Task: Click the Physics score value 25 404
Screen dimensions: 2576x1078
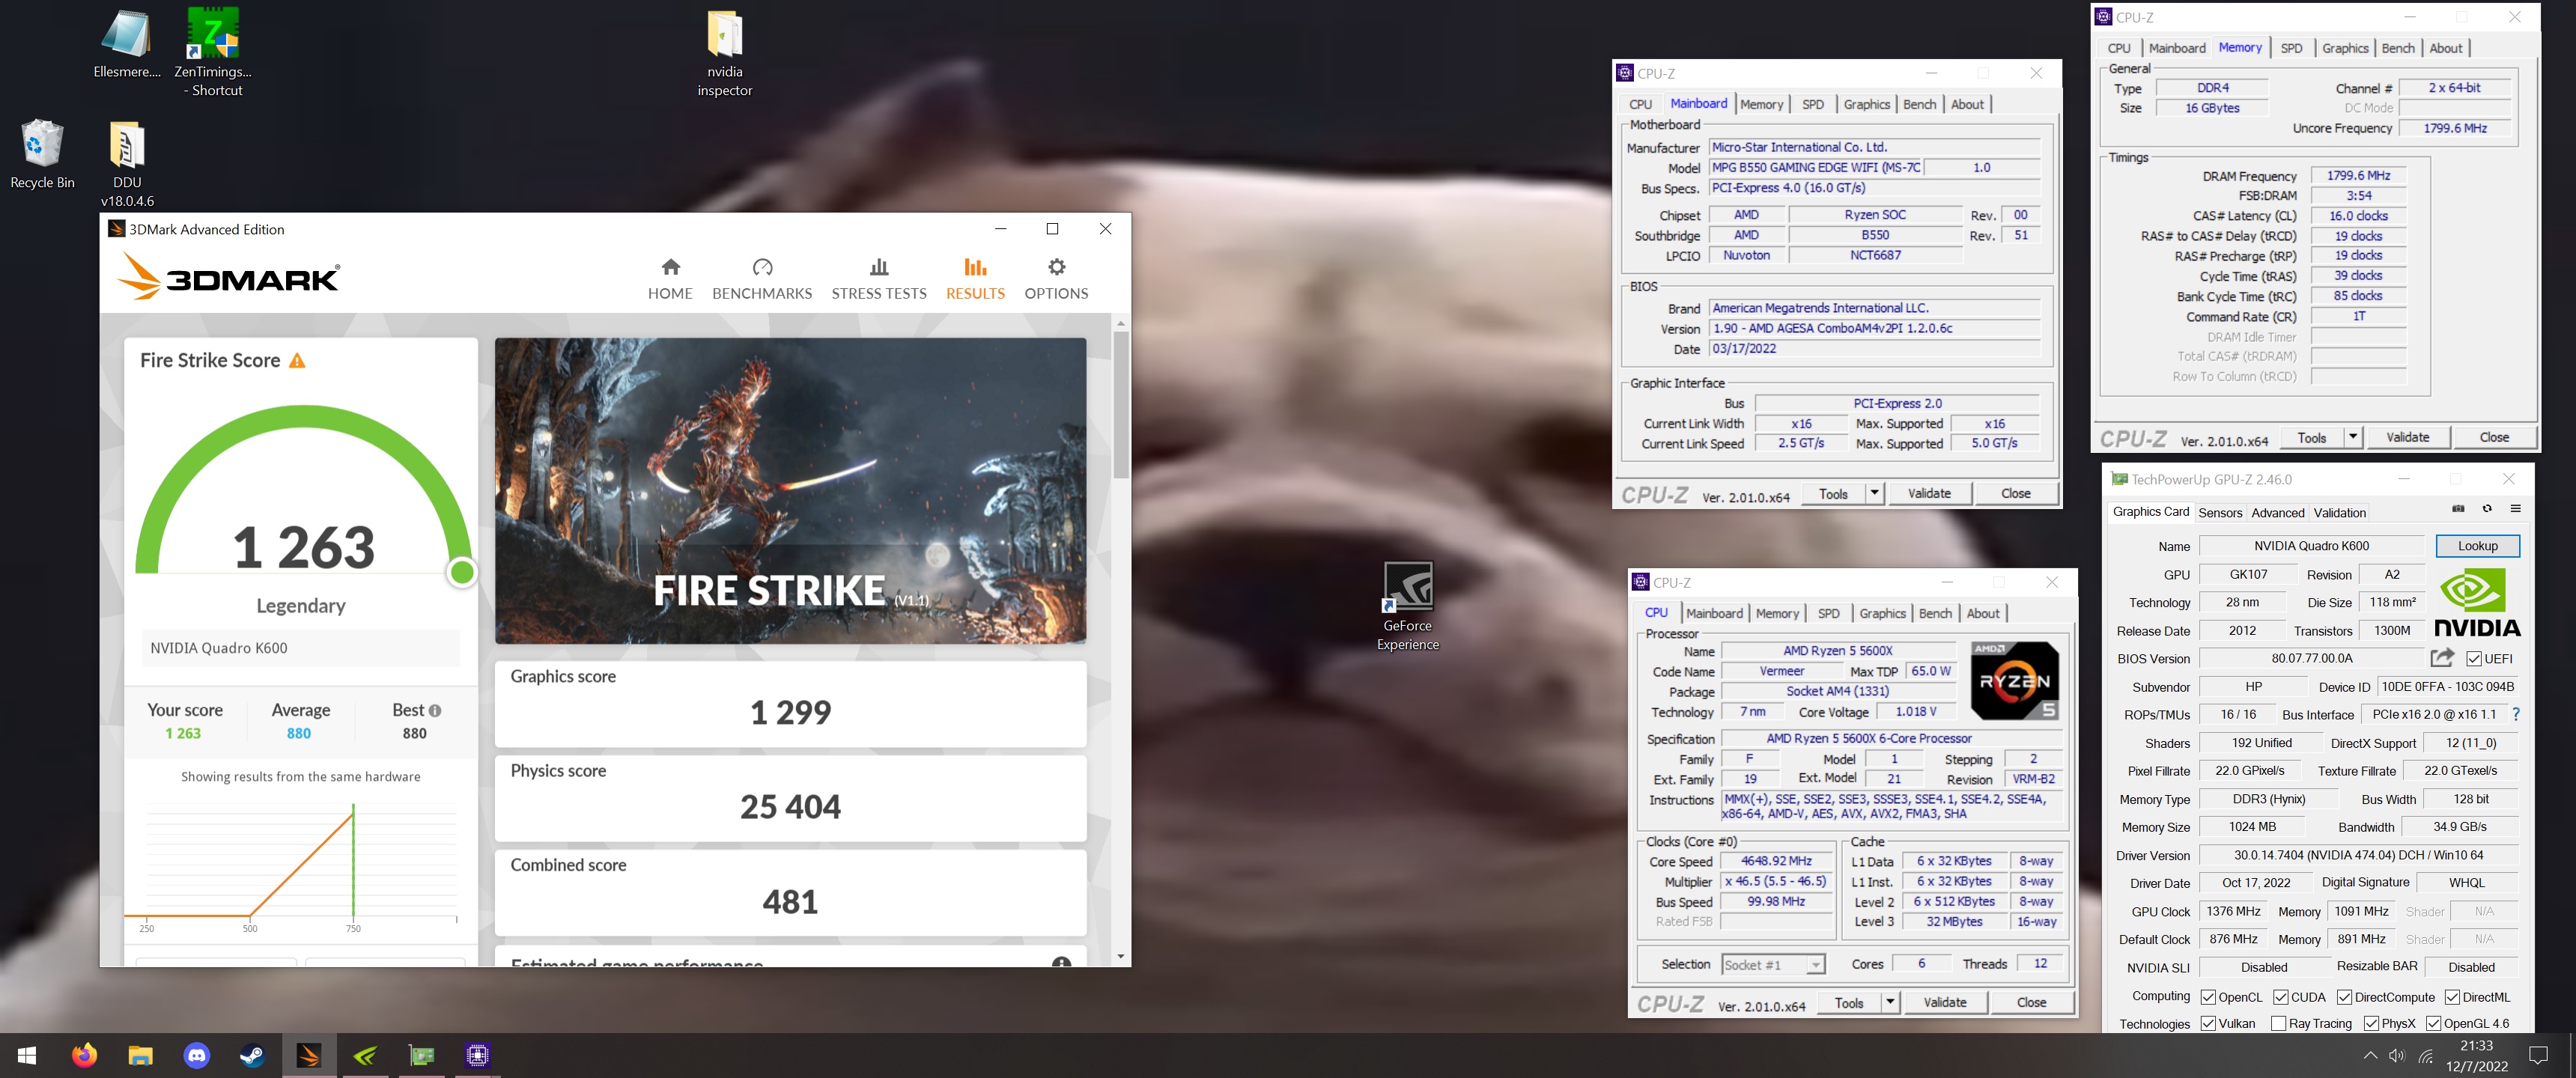Action: 790,806
